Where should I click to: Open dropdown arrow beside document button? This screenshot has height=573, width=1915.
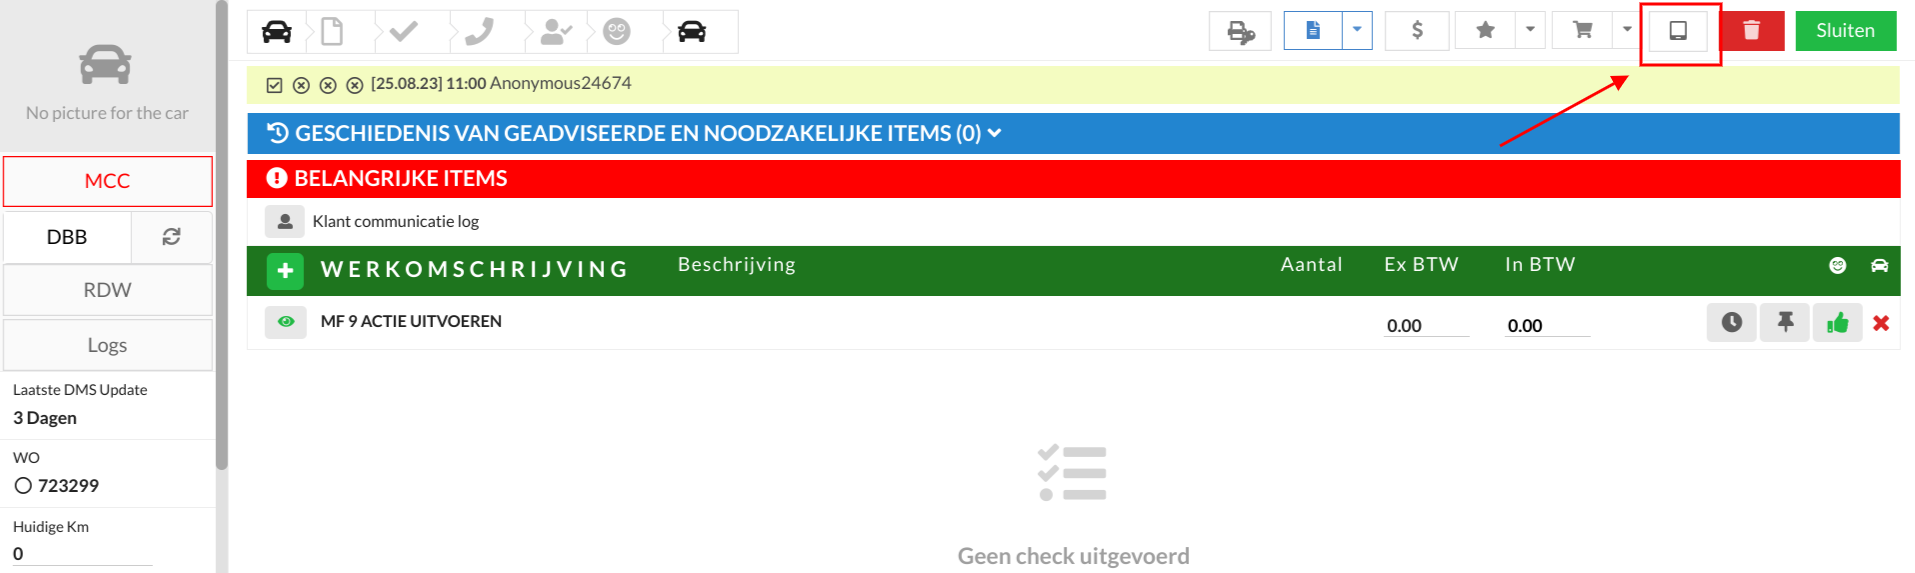pos(1357,31)
